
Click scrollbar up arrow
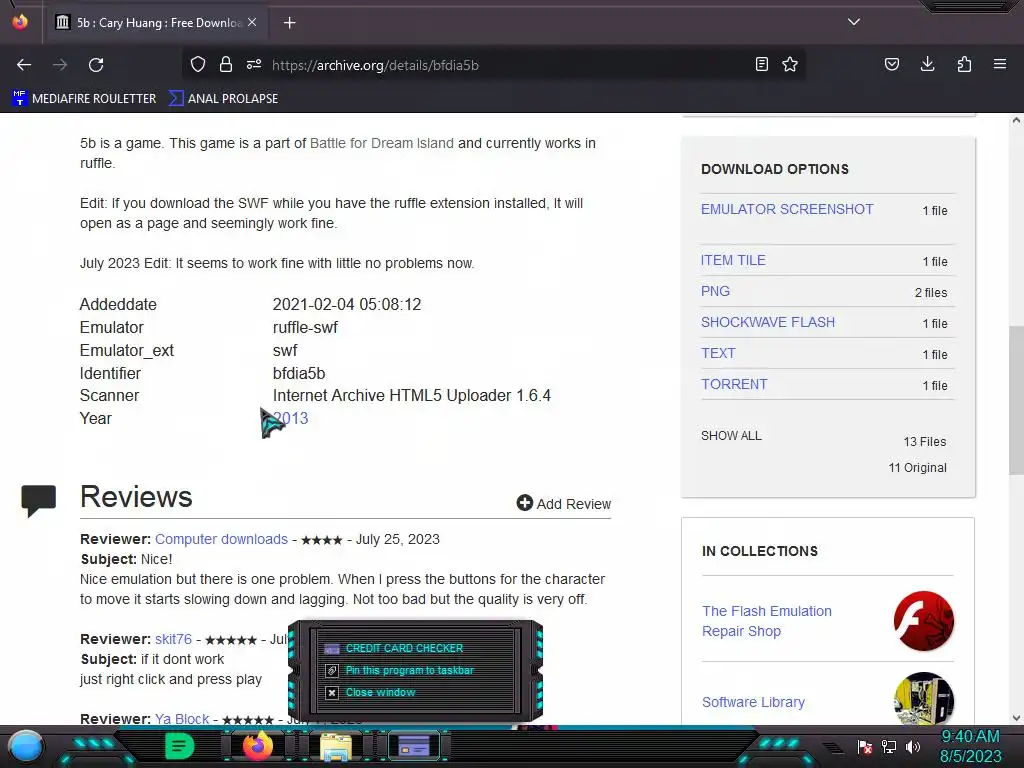(1016, 120)
